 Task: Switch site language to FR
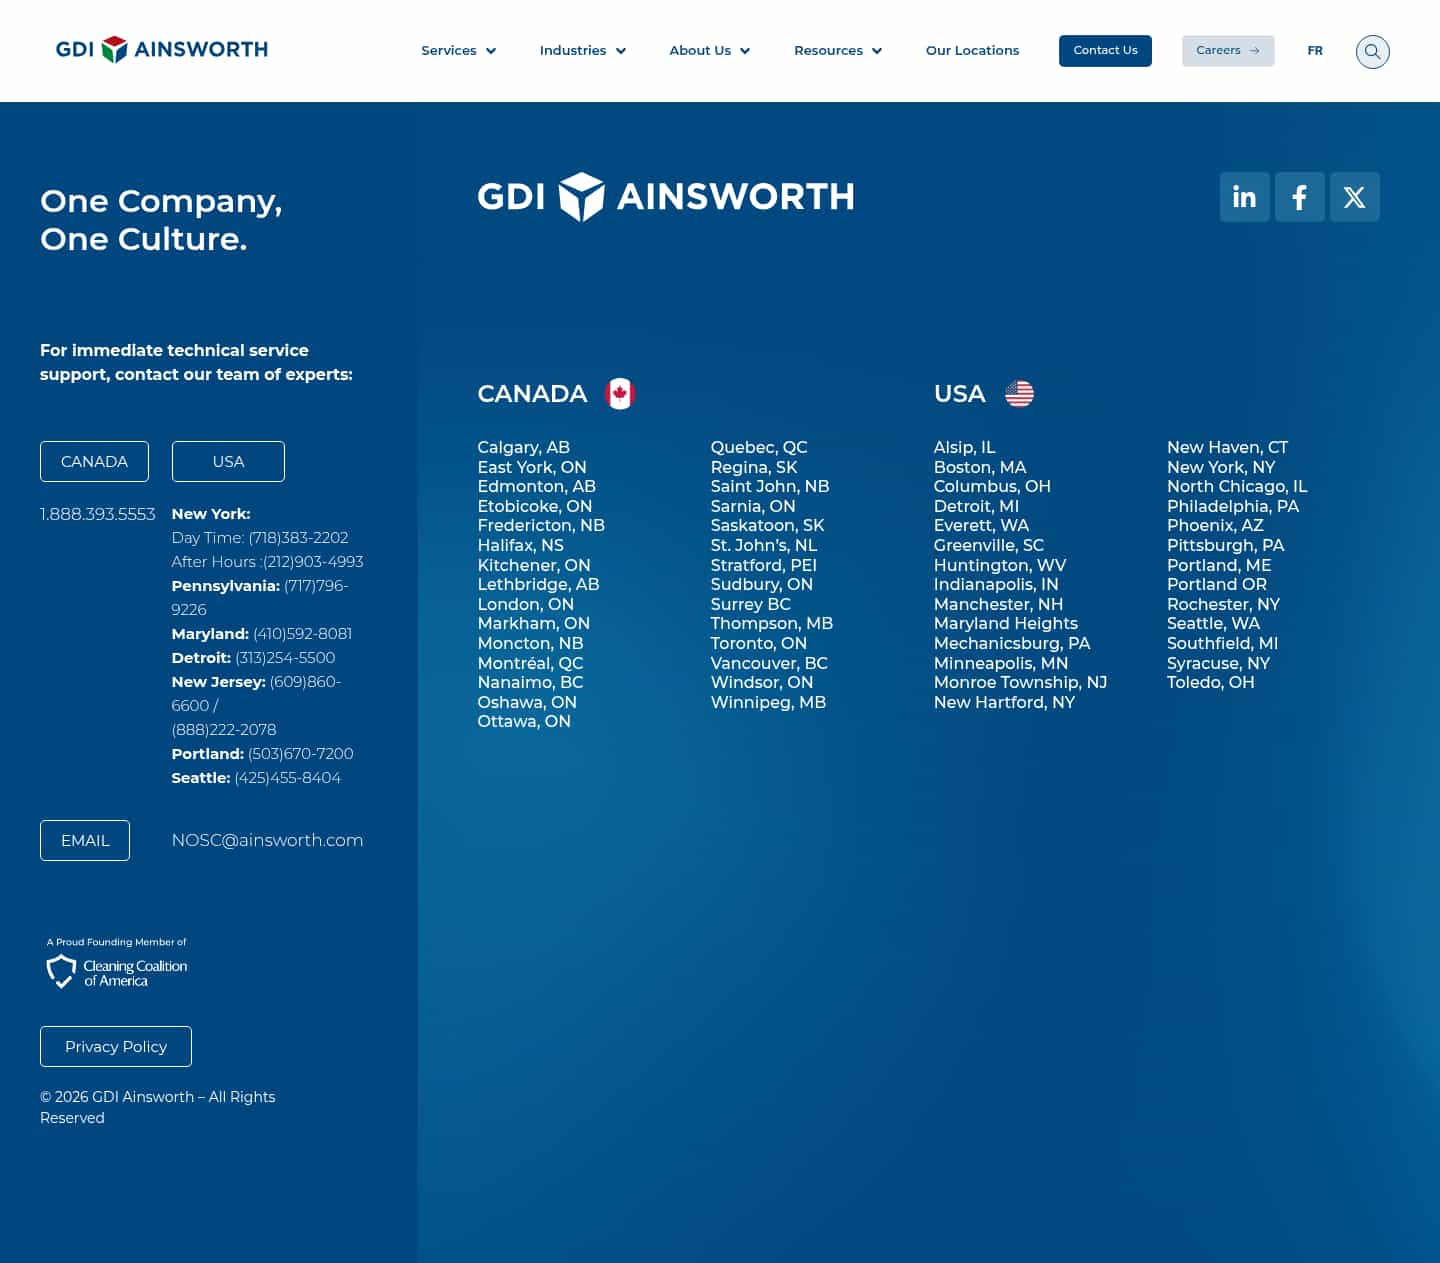[1315, 50]
